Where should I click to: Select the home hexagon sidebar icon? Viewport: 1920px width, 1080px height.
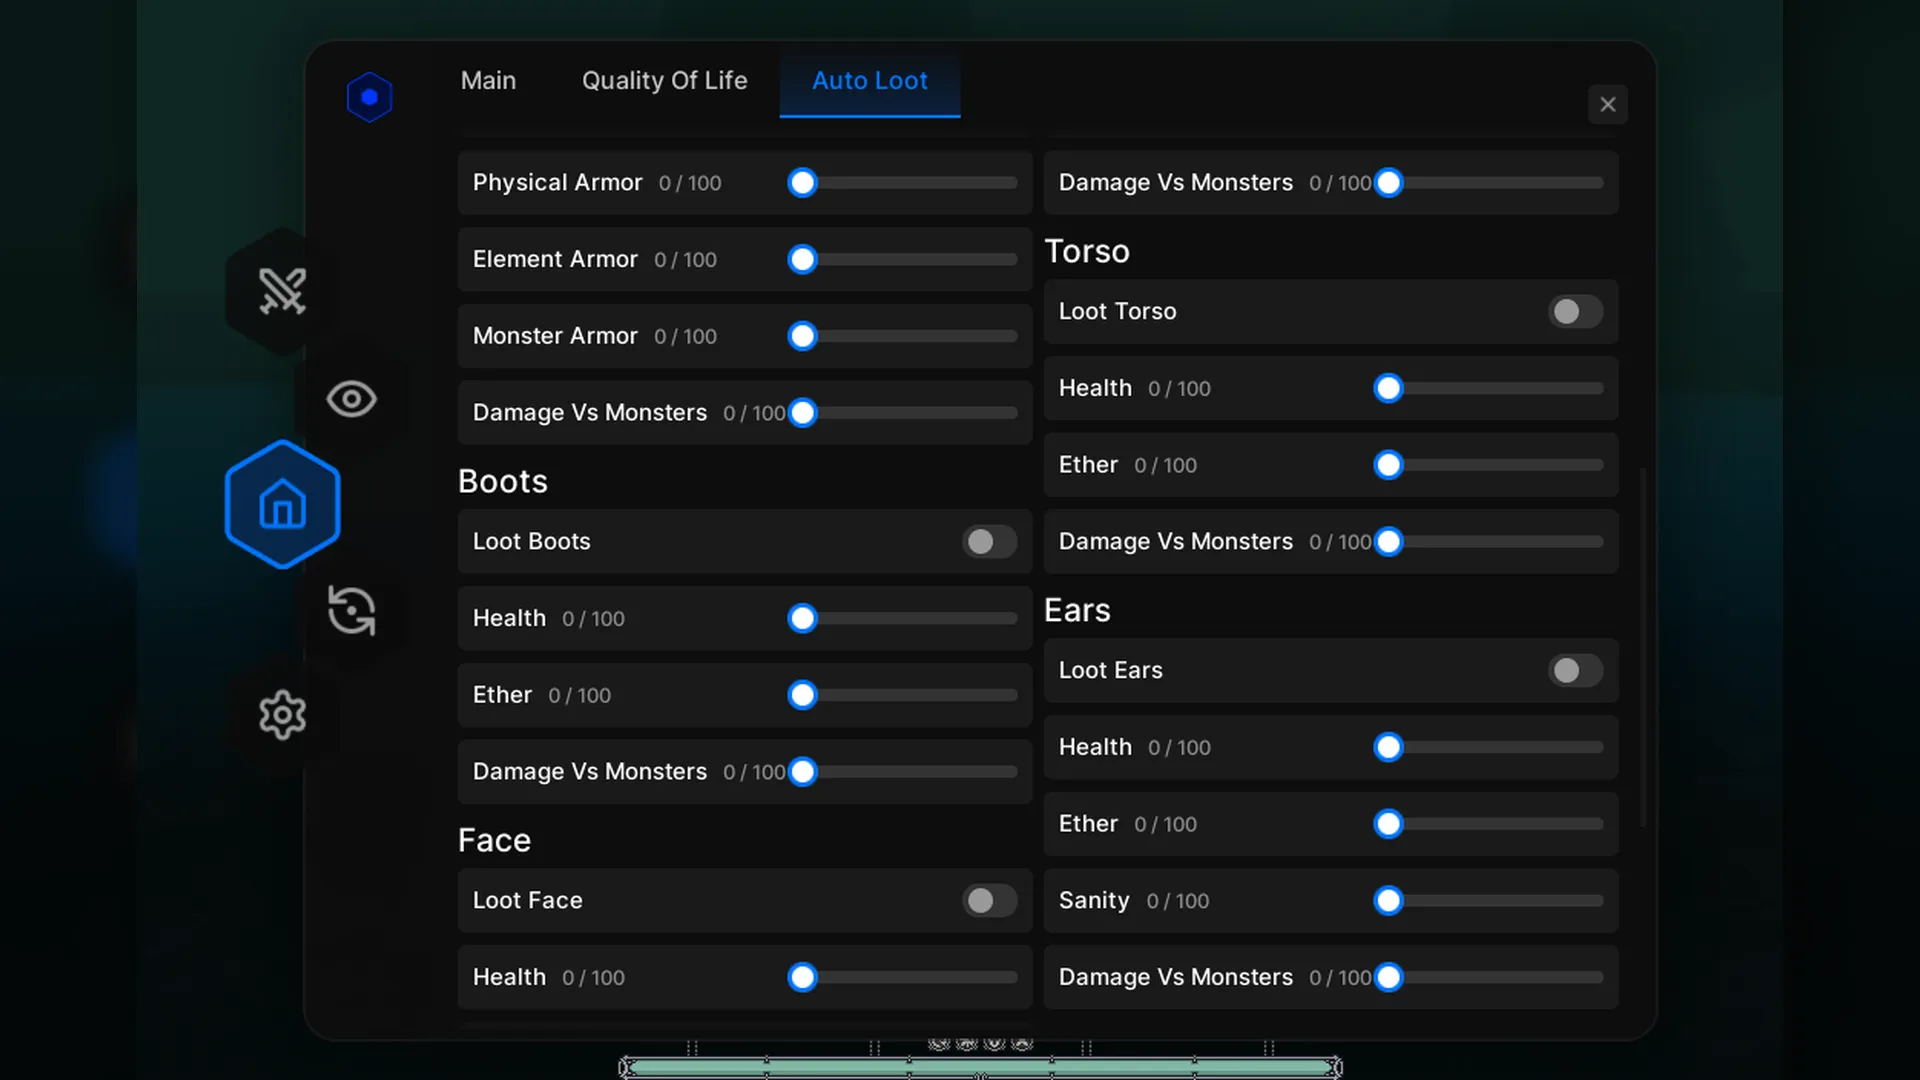[282, 504]
